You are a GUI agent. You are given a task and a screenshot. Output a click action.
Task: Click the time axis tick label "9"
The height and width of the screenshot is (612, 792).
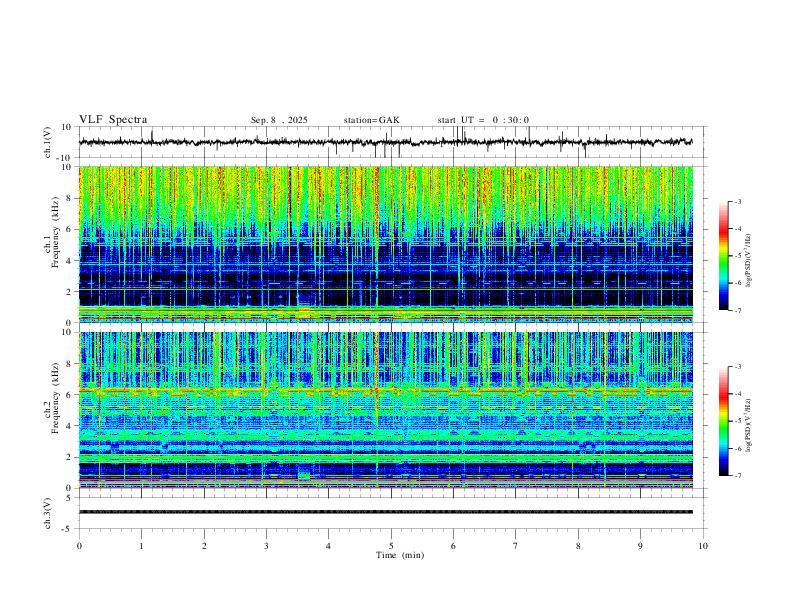(640, 546)
